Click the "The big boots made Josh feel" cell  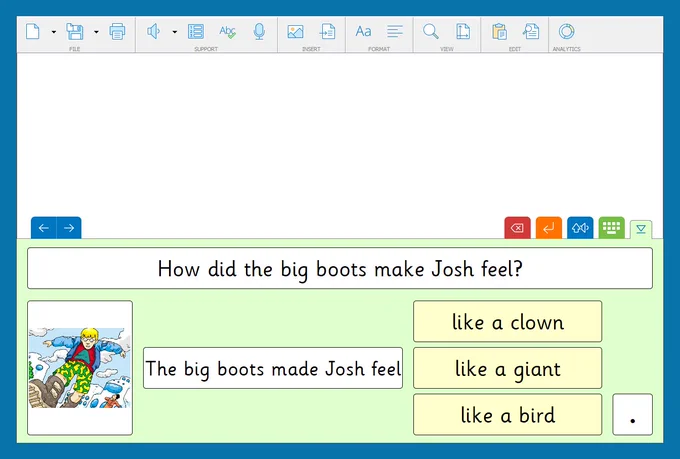pos(273,368)
